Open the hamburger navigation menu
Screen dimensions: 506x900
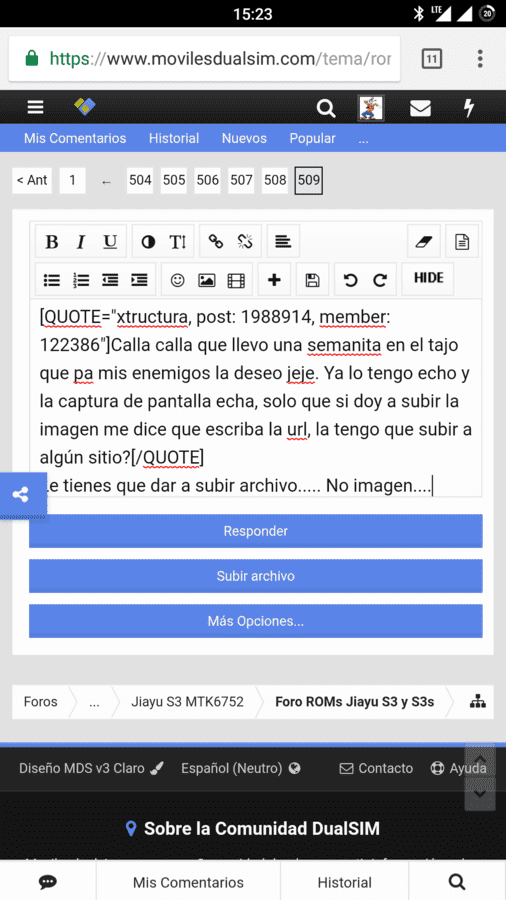click(36, 107)
